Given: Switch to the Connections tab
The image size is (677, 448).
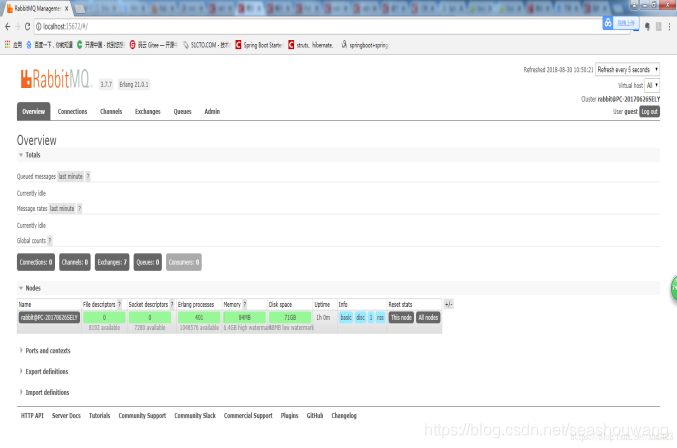Looking at the screenshot, I should pos(73,111).
